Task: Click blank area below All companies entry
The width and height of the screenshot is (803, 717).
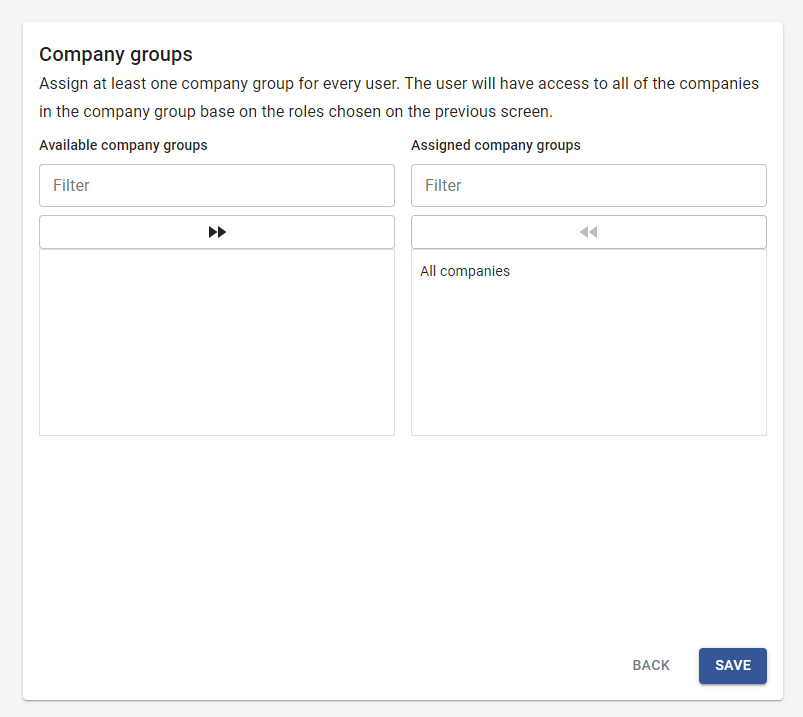Action: (x=588, y=358)
